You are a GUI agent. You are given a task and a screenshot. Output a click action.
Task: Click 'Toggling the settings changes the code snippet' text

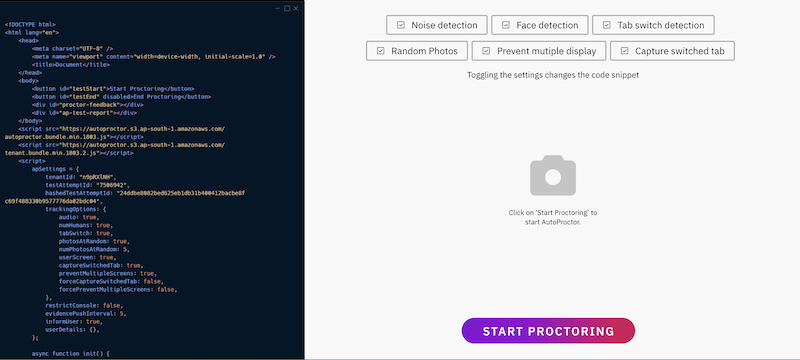pyautogui.click(x=553, y=75)
